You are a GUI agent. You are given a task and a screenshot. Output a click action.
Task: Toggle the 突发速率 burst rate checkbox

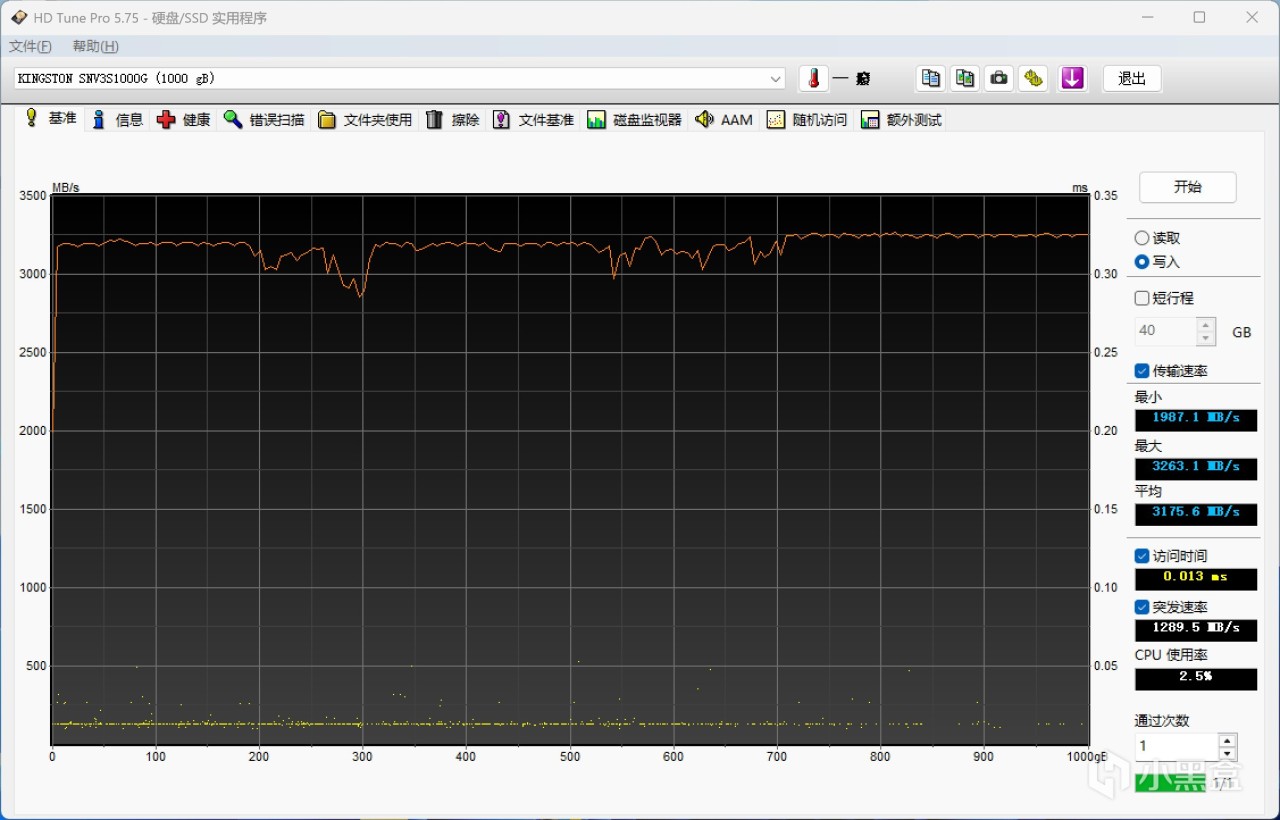click(x=1142, y=607)
